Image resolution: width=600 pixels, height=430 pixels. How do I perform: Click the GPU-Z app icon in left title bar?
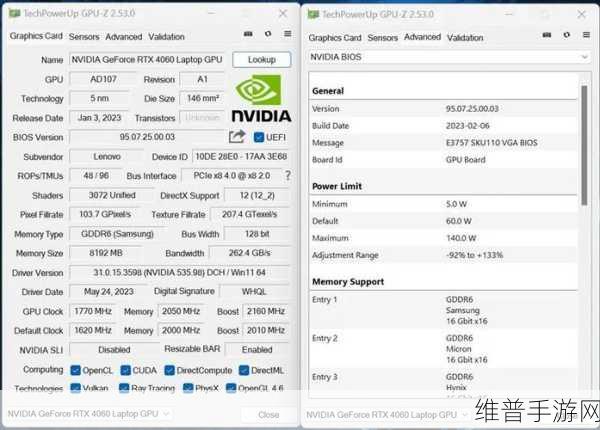(x=15, y=13)
